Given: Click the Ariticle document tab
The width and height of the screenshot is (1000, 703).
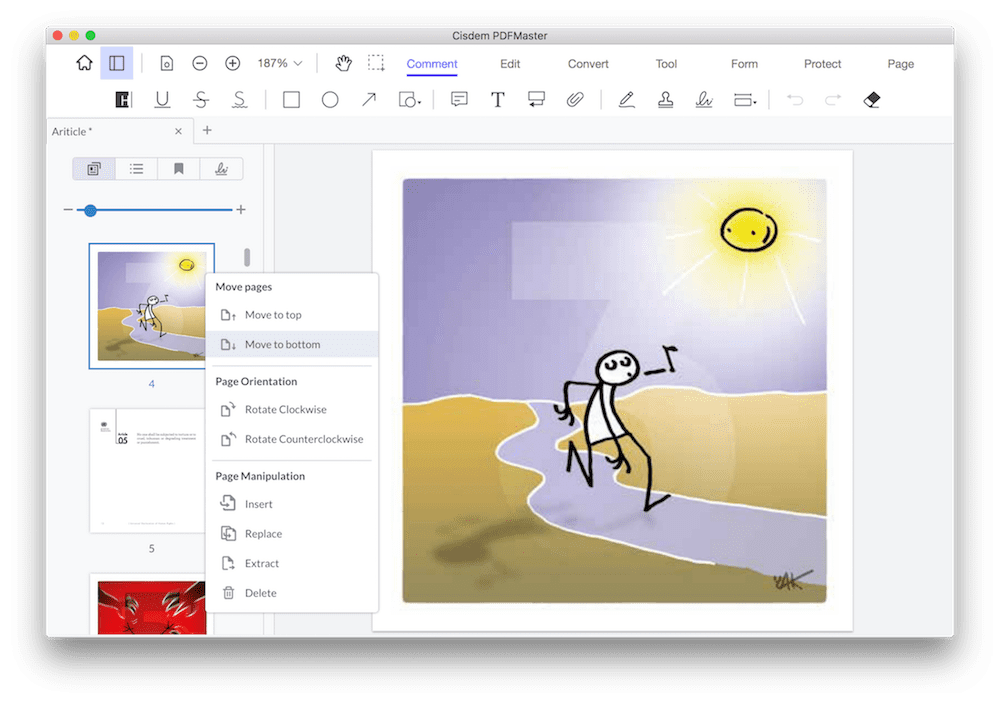Looking at the screenshot, I should tap(118, 131).
